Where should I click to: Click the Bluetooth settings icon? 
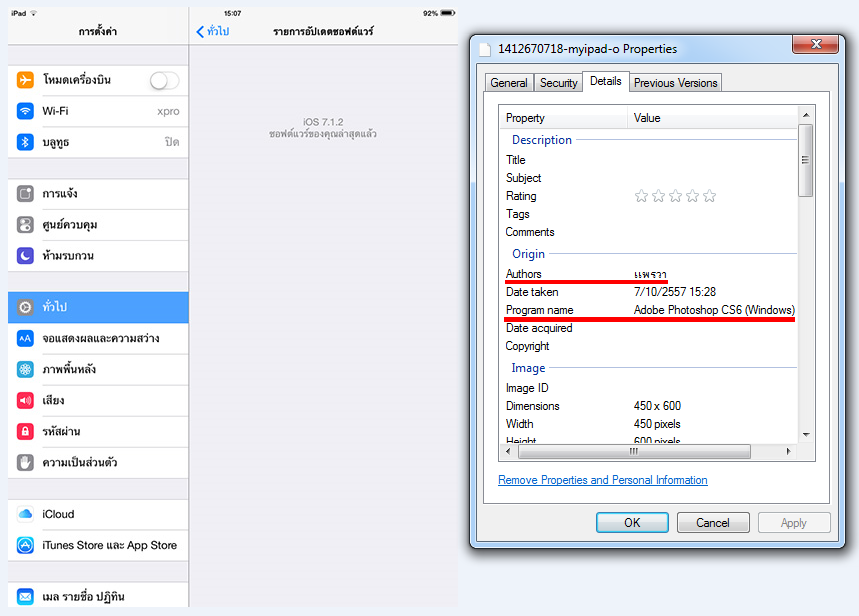(25, 142)
